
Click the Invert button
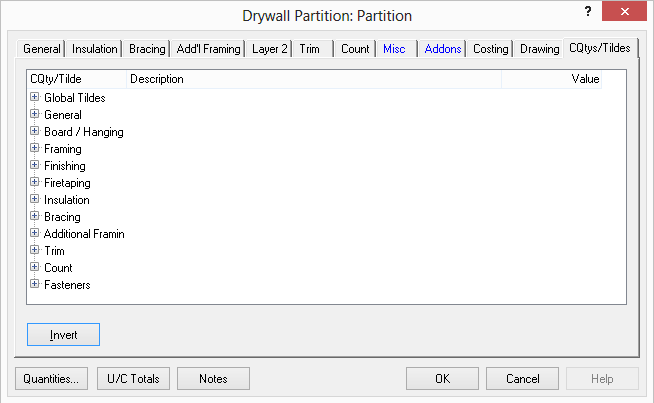63,334
